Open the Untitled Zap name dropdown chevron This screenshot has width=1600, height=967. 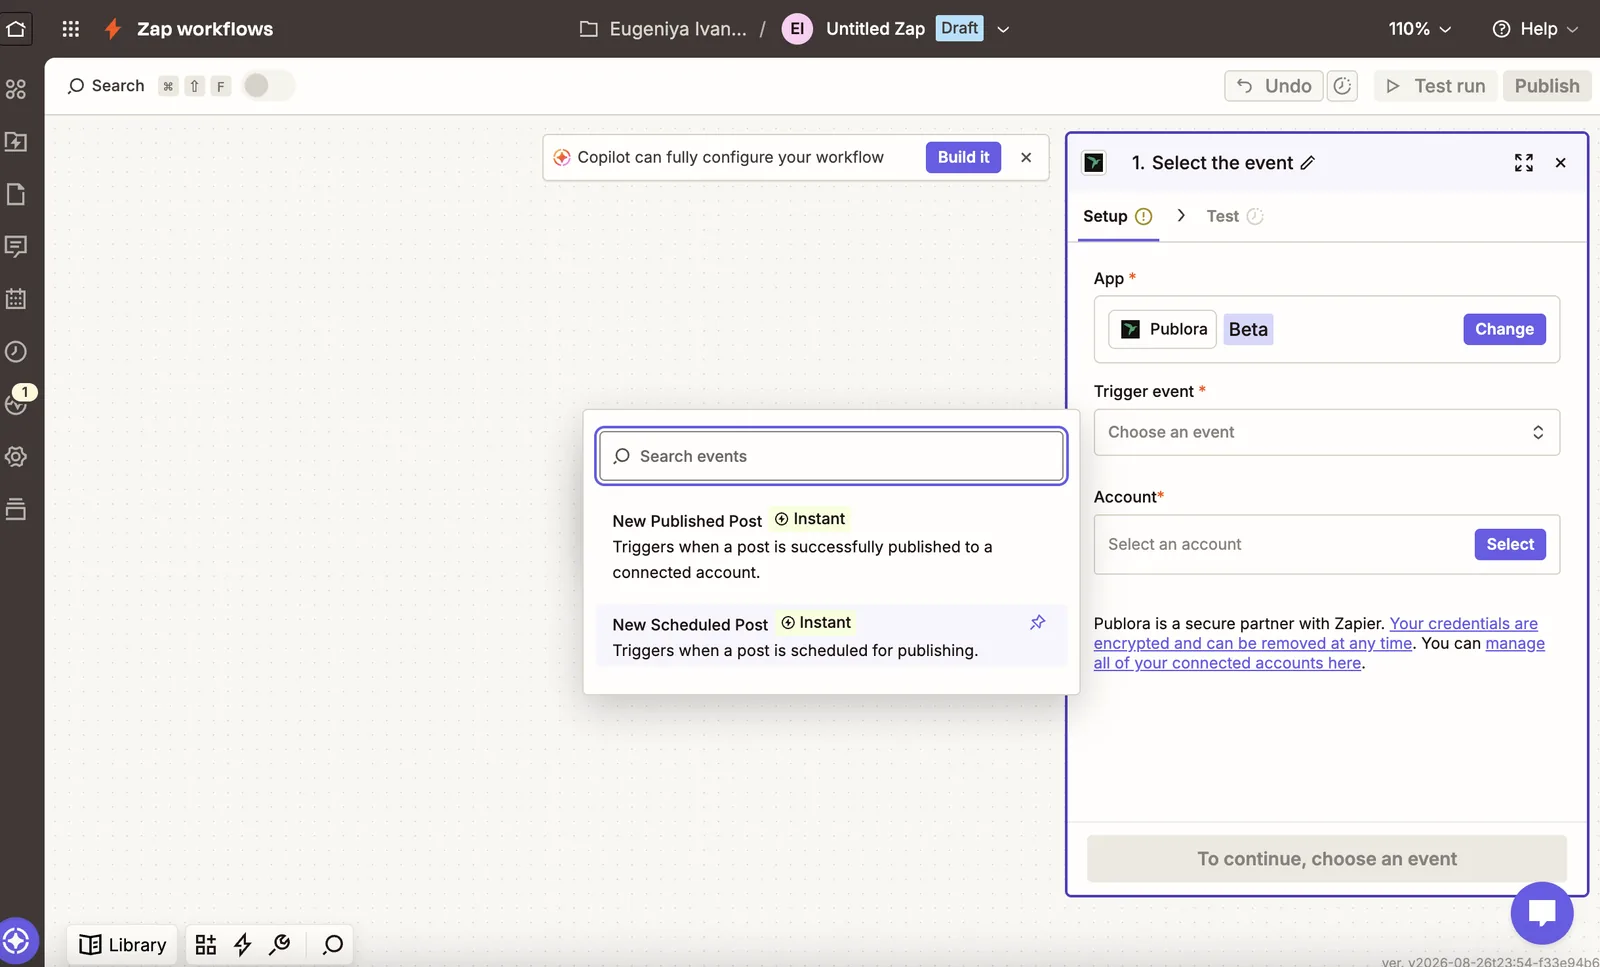click(1003, 29)
